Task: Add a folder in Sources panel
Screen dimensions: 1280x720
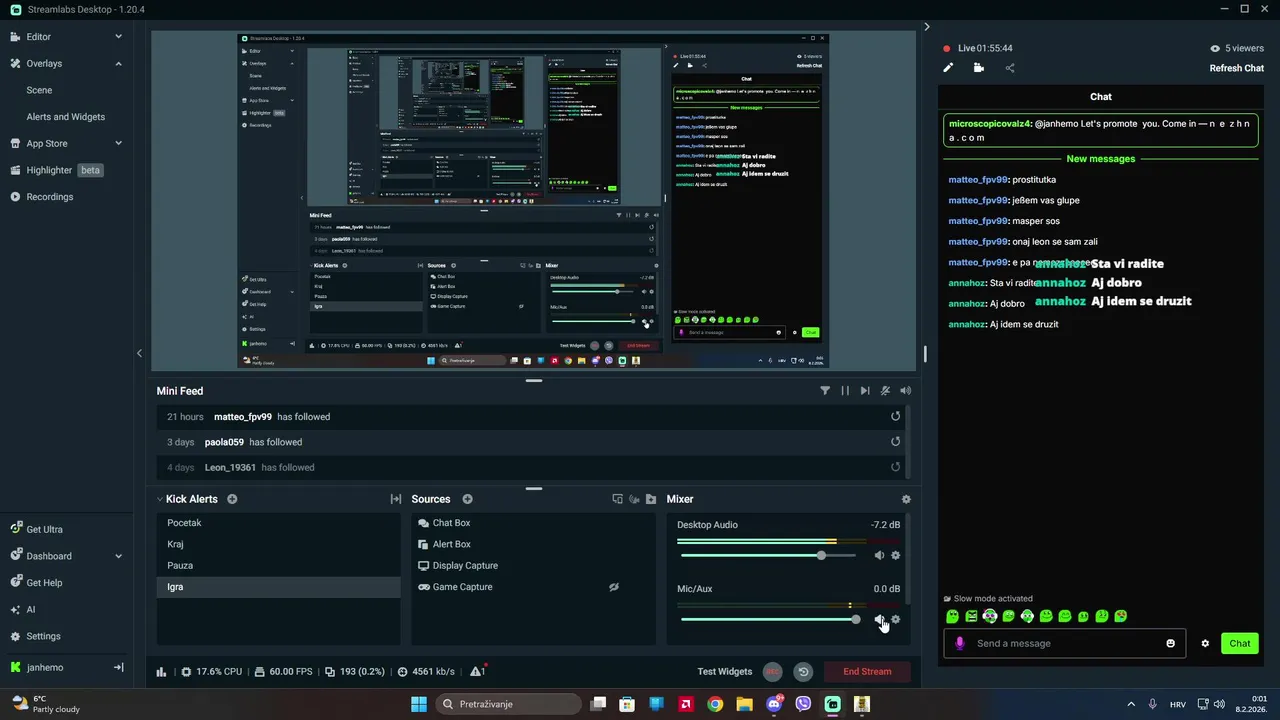Action: [651, 499]
